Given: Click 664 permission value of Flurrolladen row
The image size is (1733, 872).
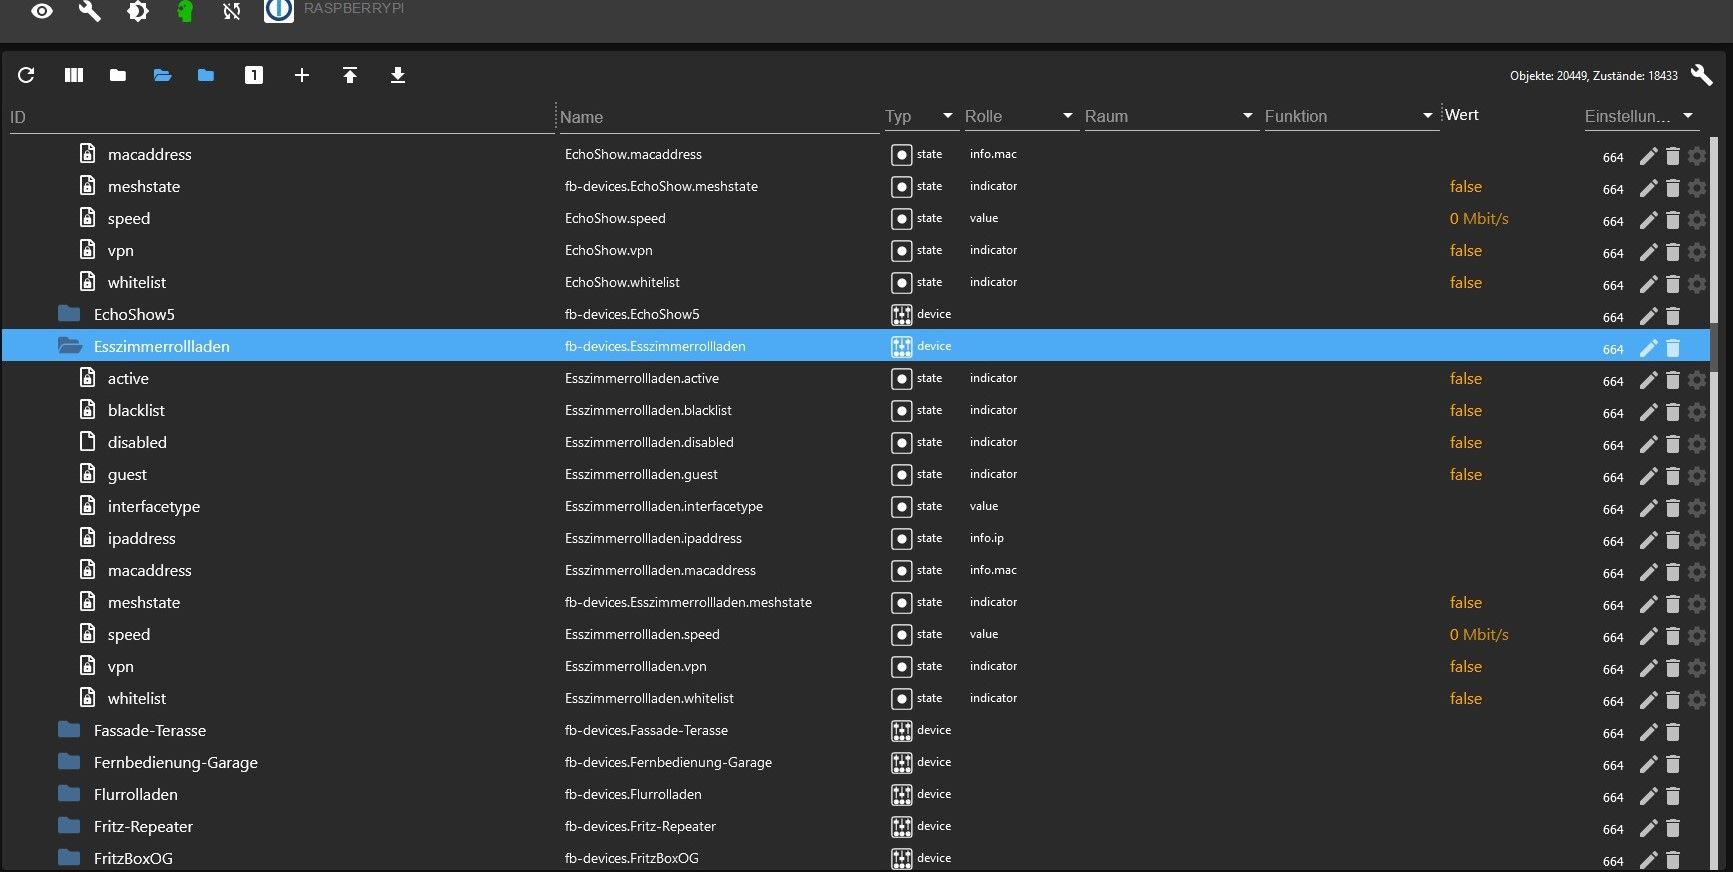Looking at the screenshot, I should (1613, 797).
